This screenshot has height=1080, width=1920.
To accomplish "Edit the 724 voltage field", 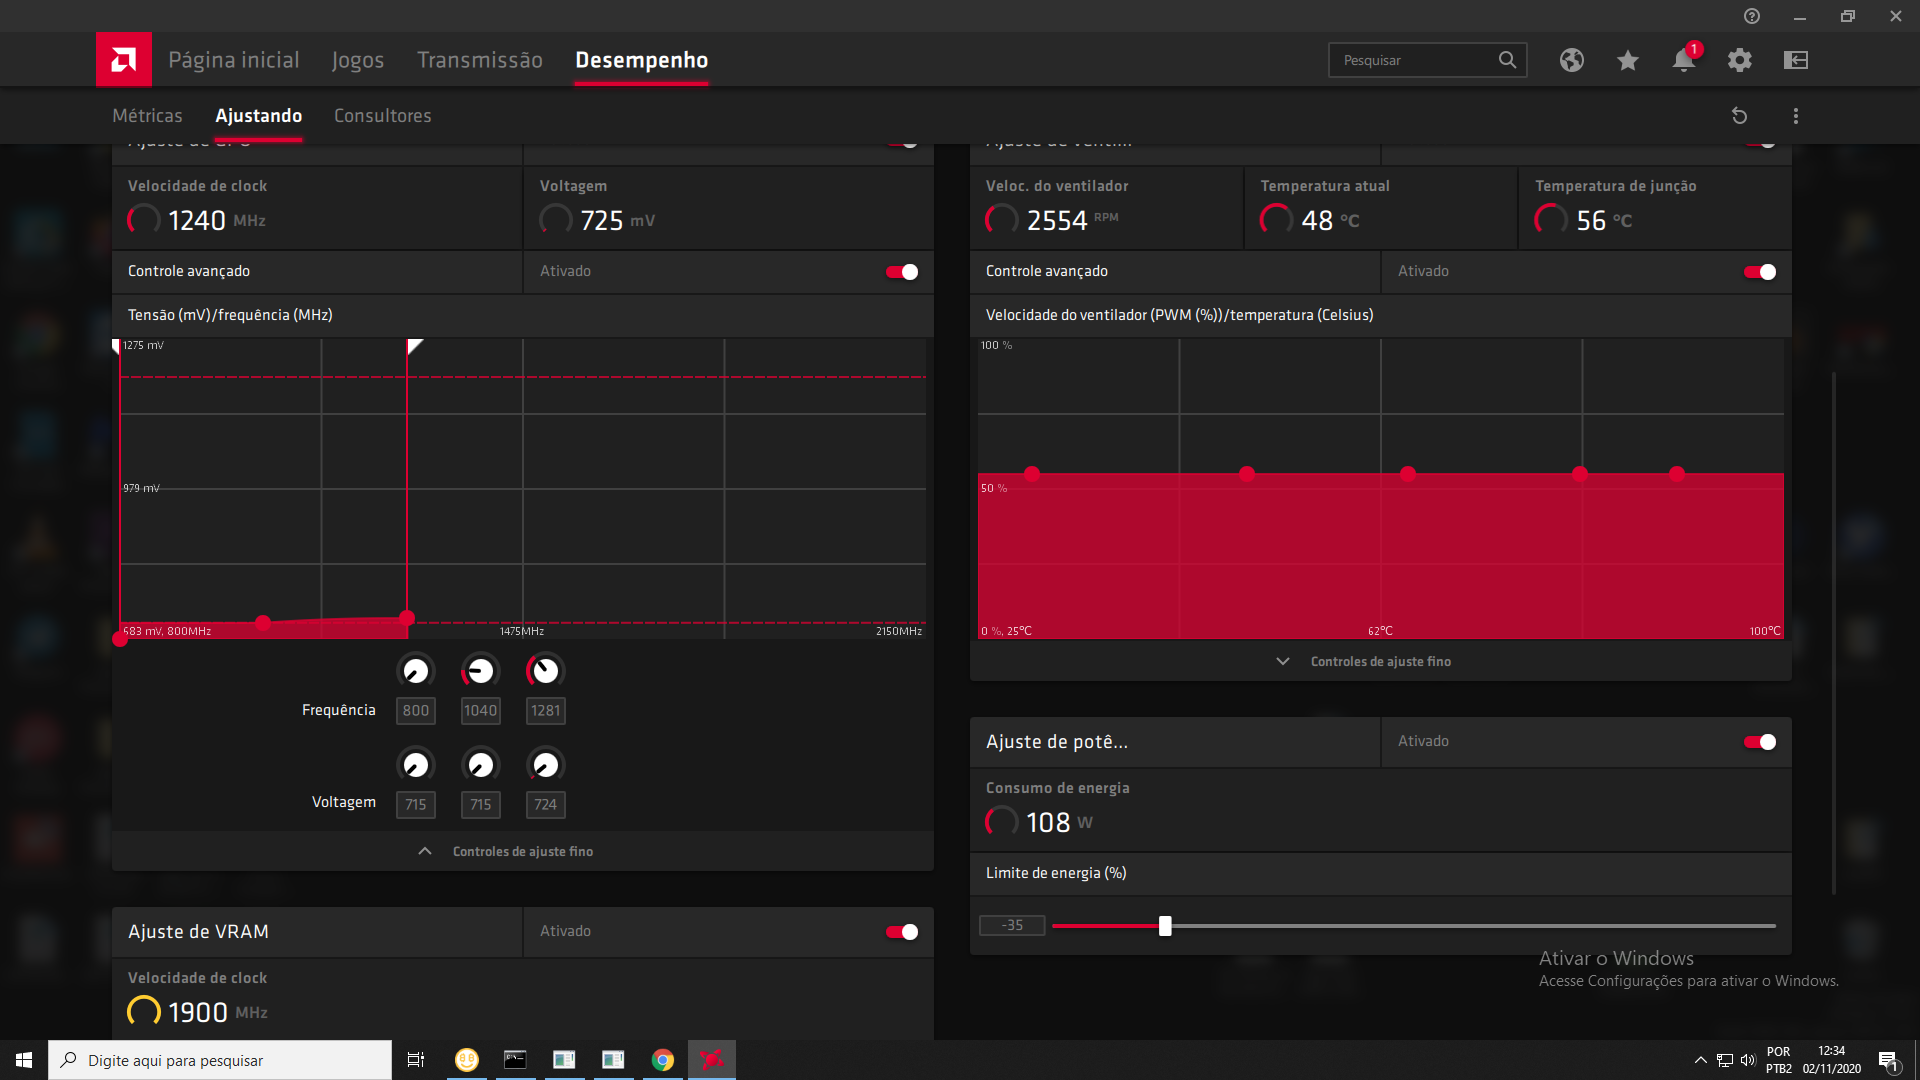I will 546,805.
